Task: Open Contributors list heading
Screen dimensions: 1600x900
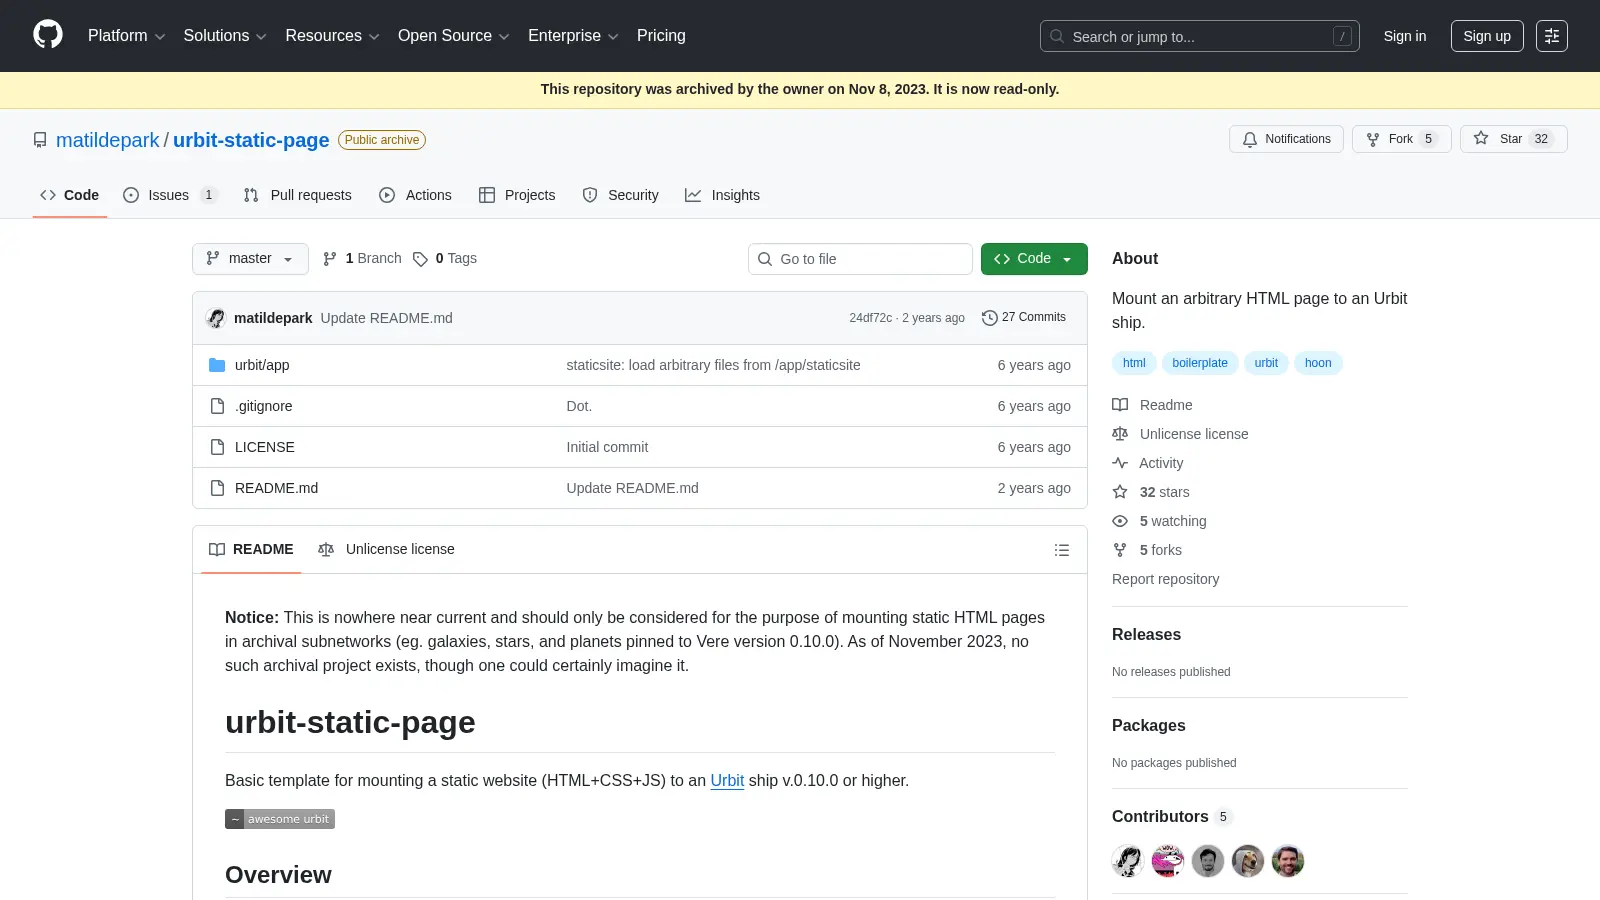Action: 1172,816
